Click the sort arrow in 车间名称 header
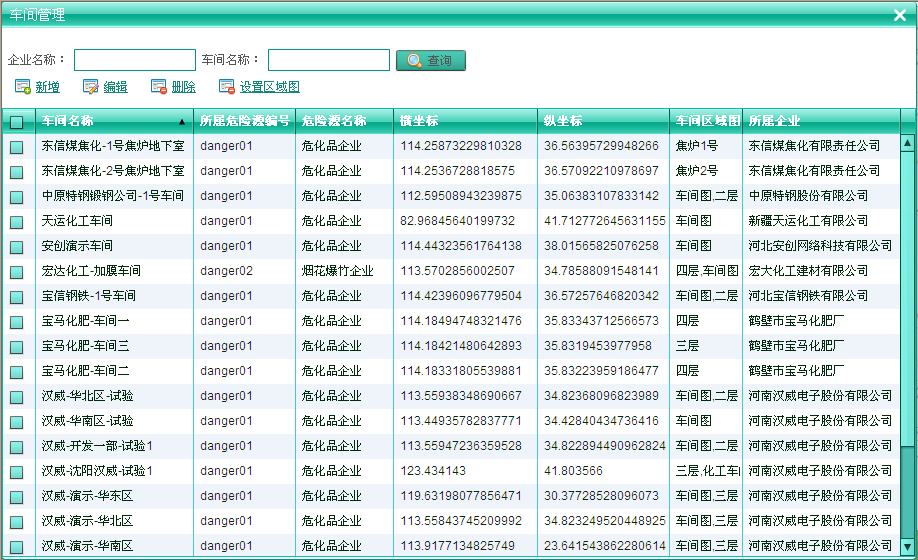918x560 pixels. pyautogui.click(x=182, y=122)
